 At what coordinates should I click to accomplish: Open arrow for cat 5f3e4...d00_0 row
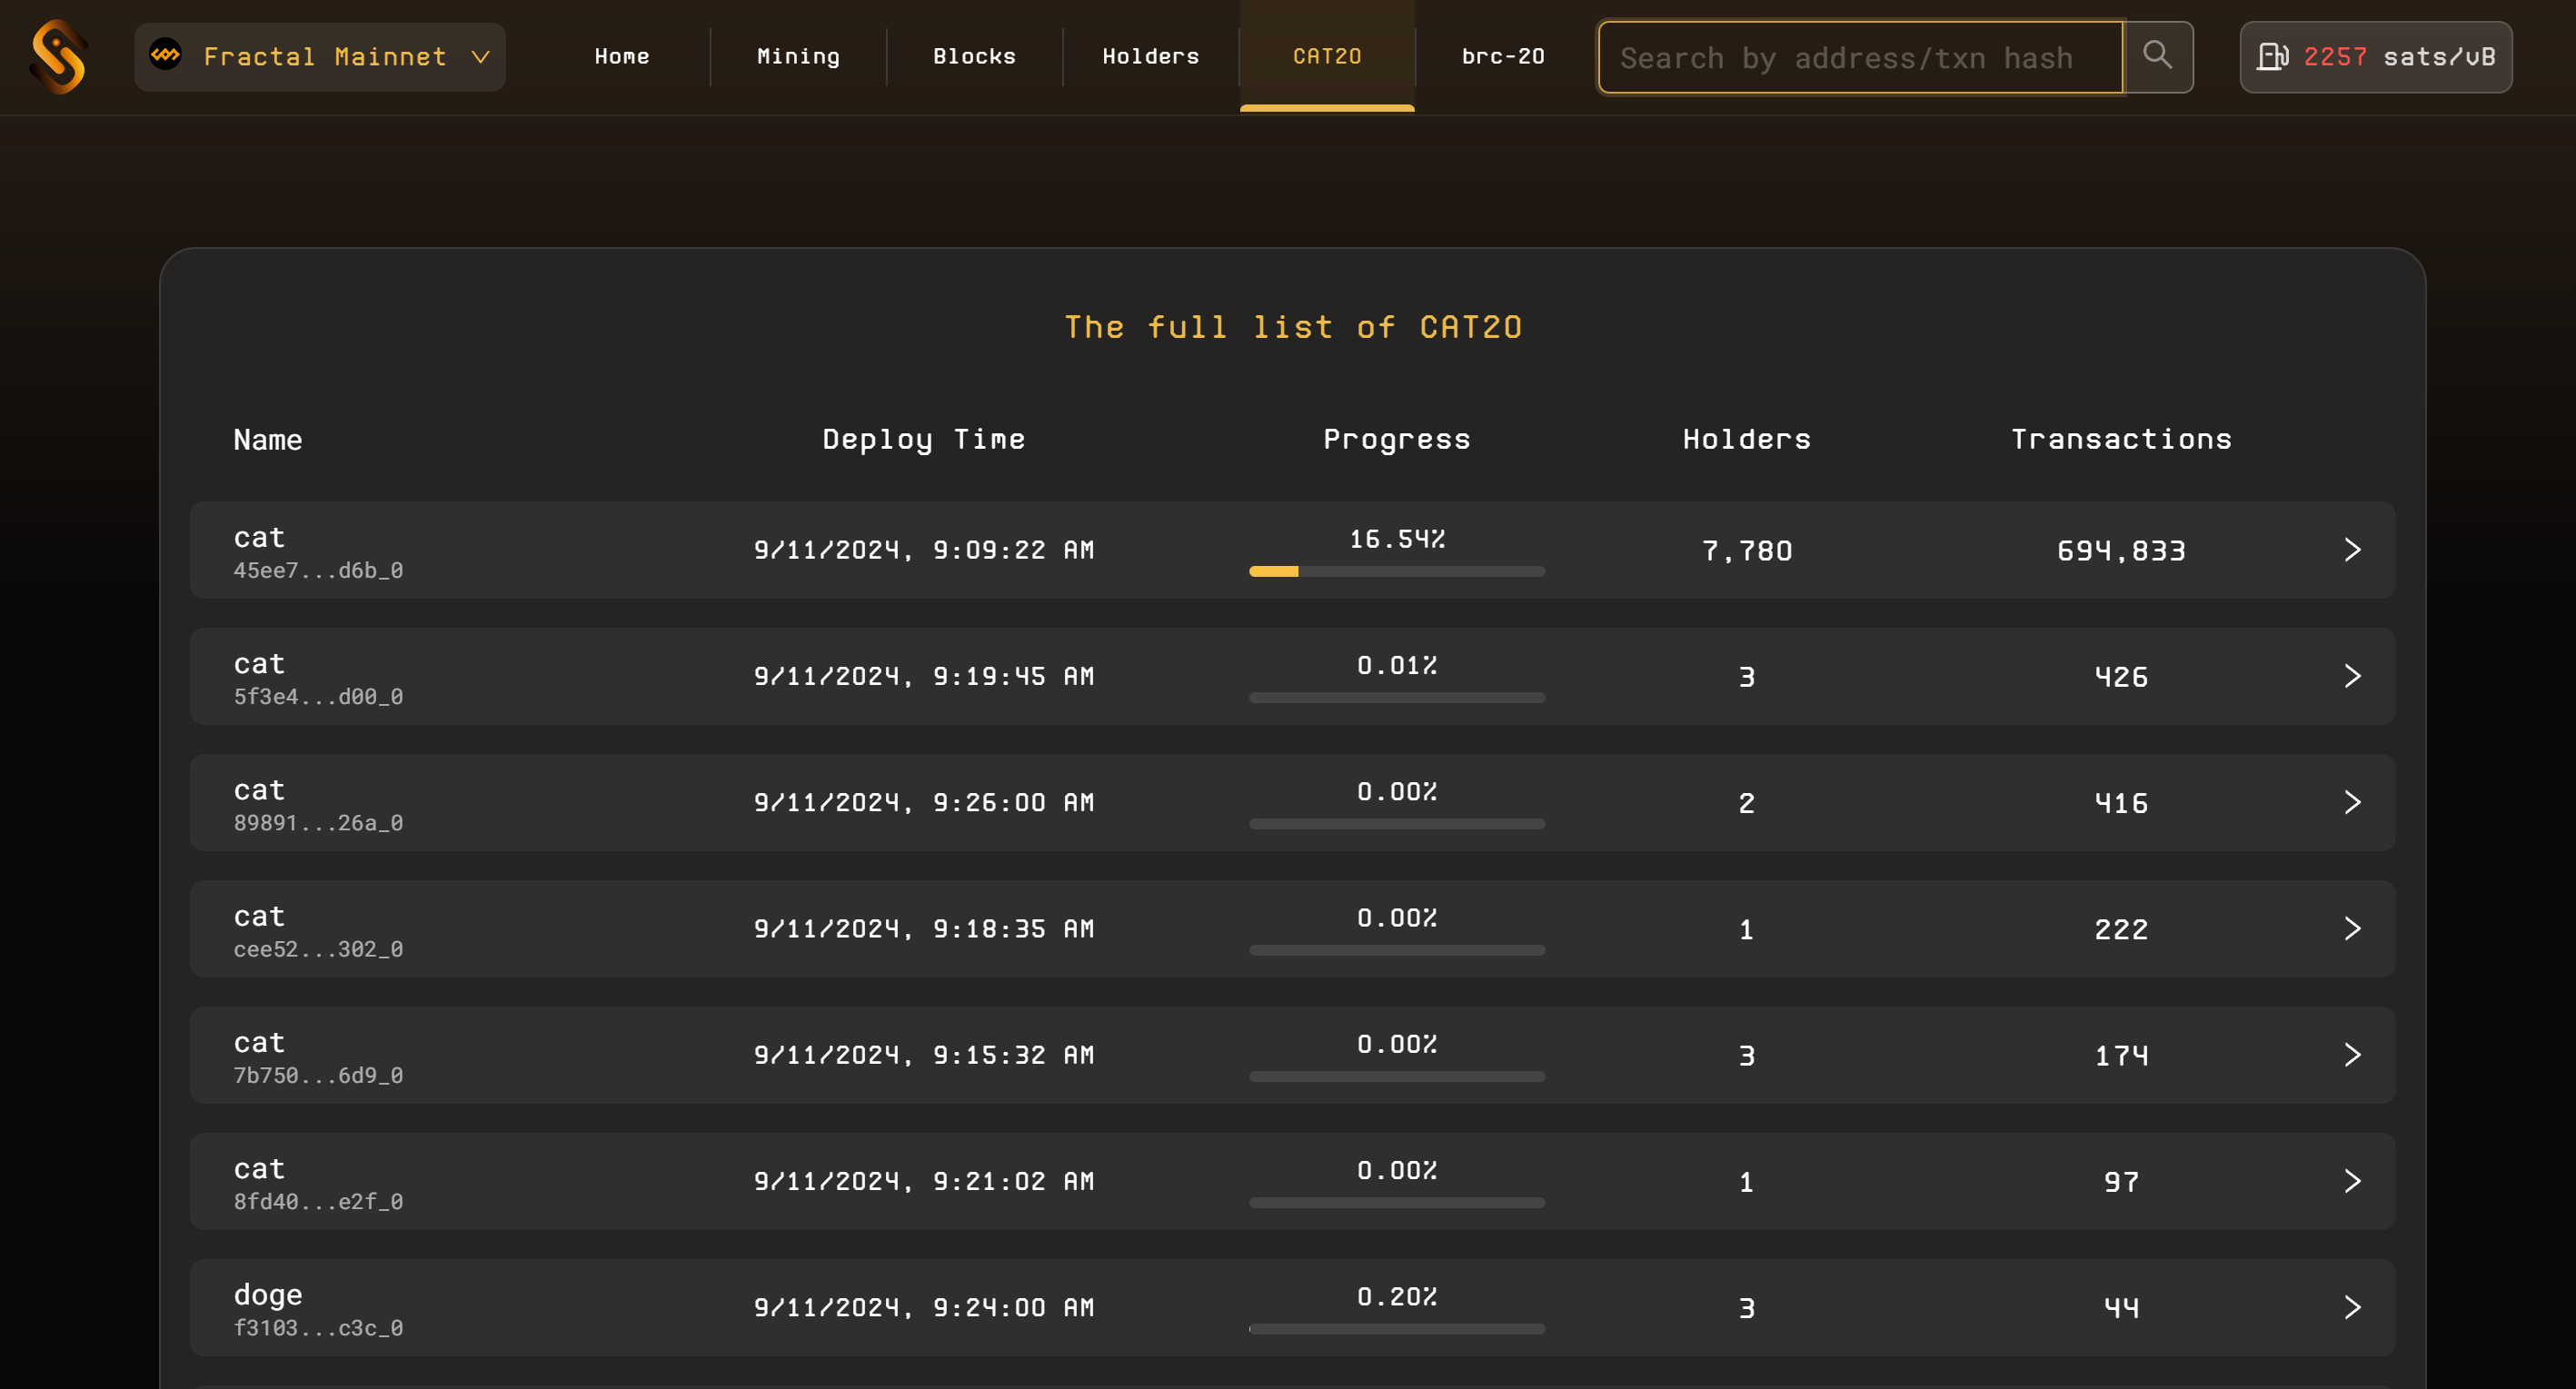tap(2352, 676)
